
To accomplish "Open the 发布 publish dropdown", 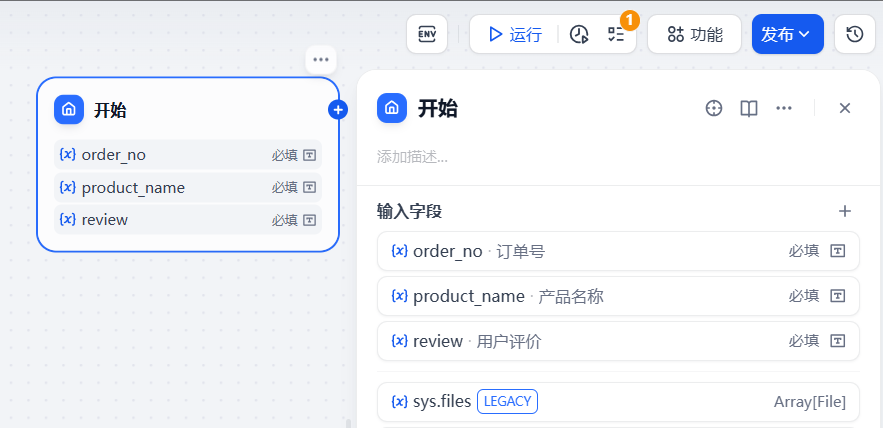I will (787, 34).
